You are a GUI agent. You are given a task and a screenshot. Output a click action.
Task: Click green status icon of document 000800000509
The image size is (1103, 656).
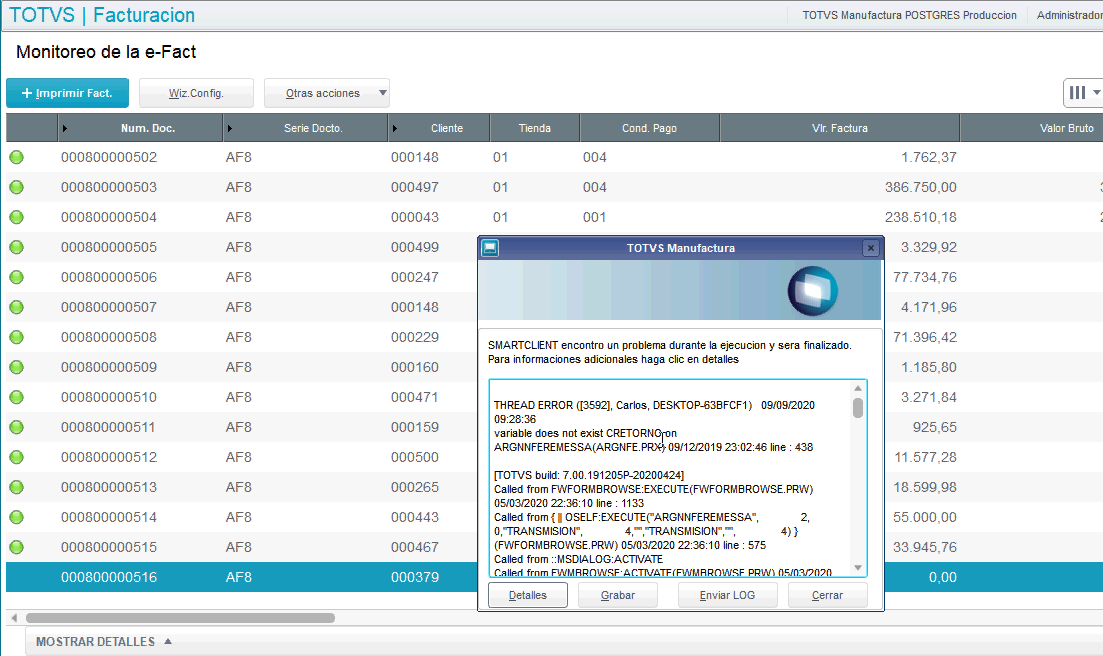pos(16,367)
